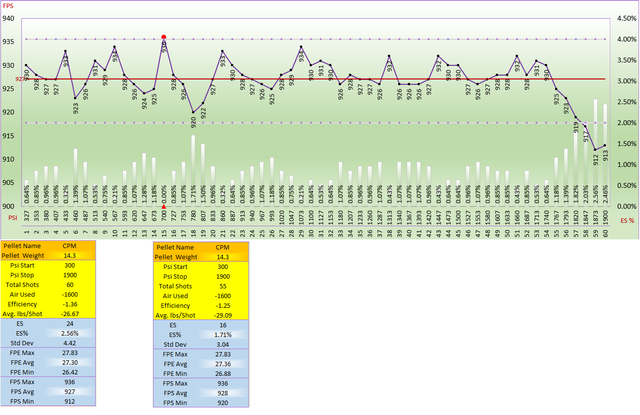Click Total Shots value 60 in left table

[70, 285]
